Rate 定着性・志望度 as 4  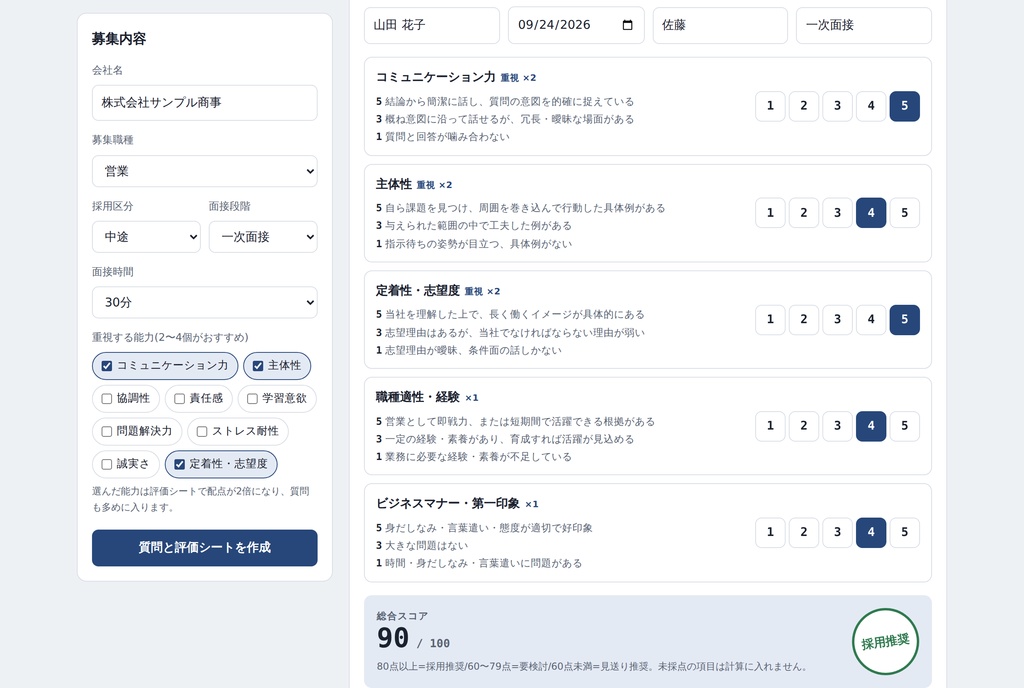[871, 319]
